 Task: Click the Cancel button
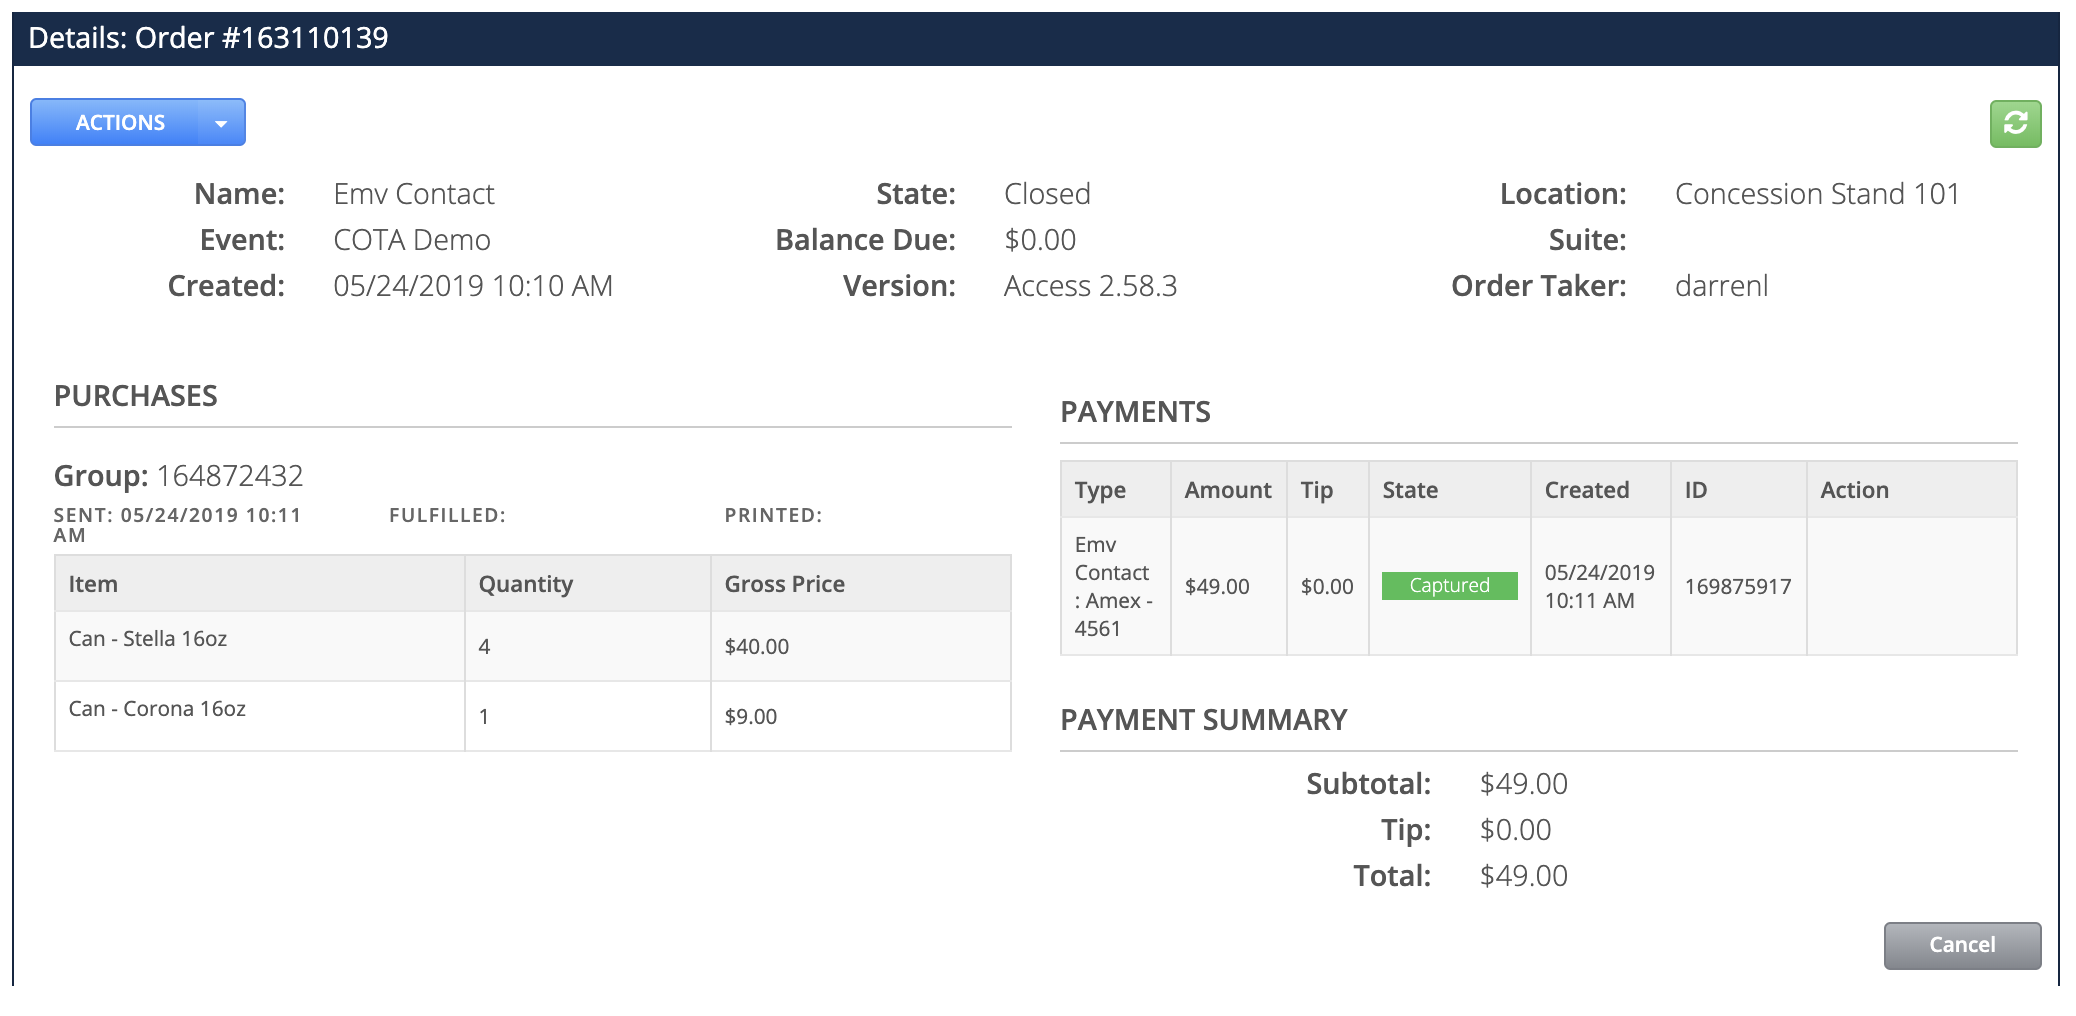point(1962,945)
